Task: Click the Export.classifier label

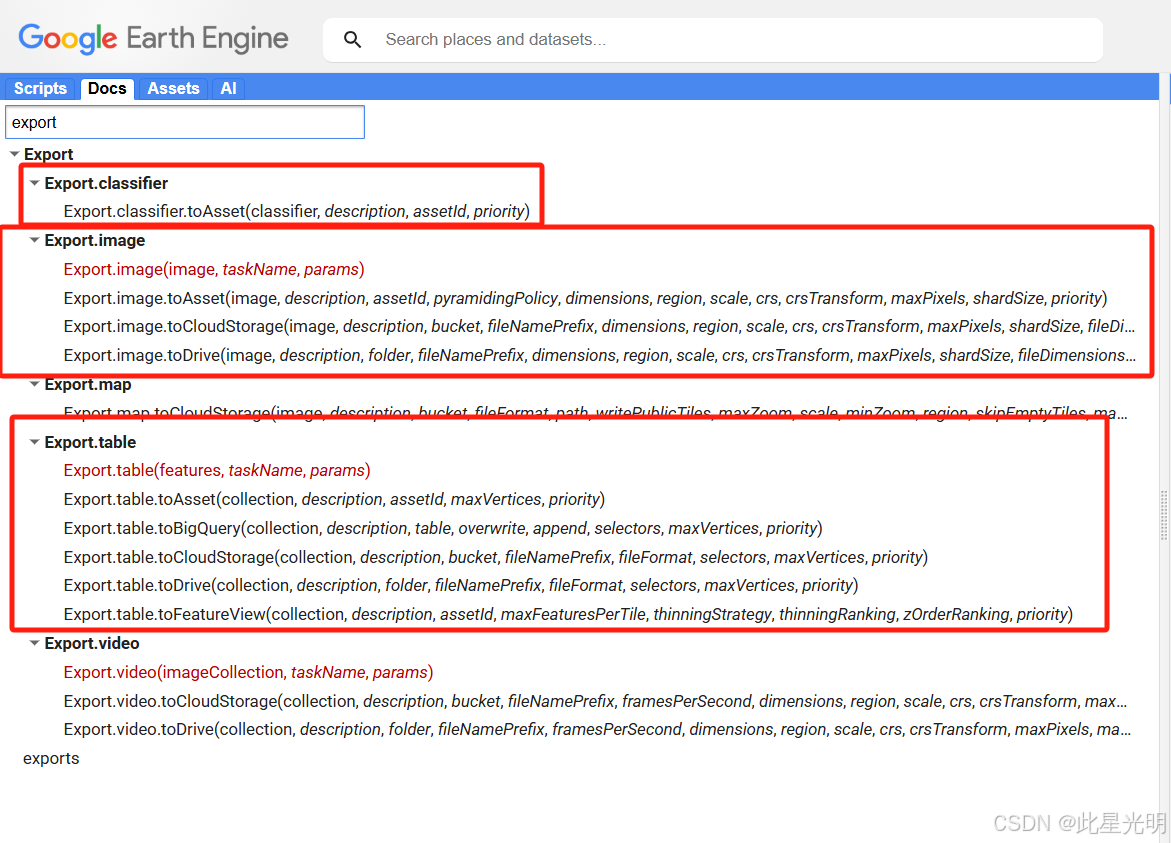Action: tap(106, 183)
